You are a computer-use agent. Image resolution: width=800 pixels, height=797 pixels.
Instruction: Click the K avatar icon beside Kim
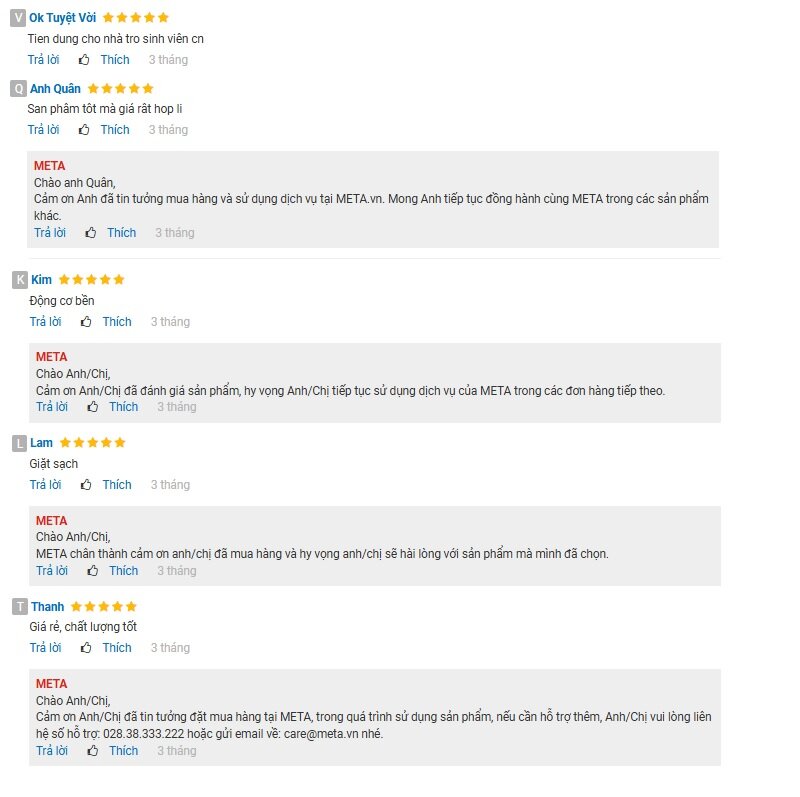(x=20, y=280)
